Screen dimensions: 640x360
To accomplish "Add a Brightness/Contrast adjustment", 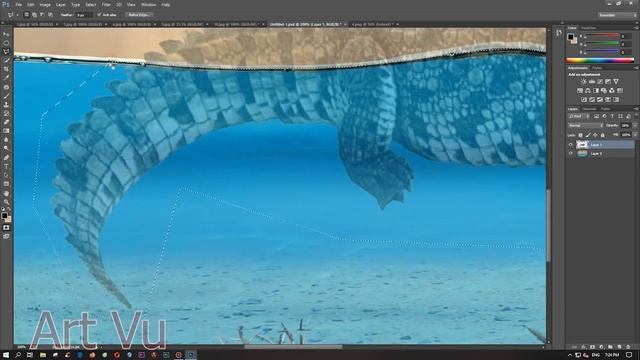I will point(583,82).
